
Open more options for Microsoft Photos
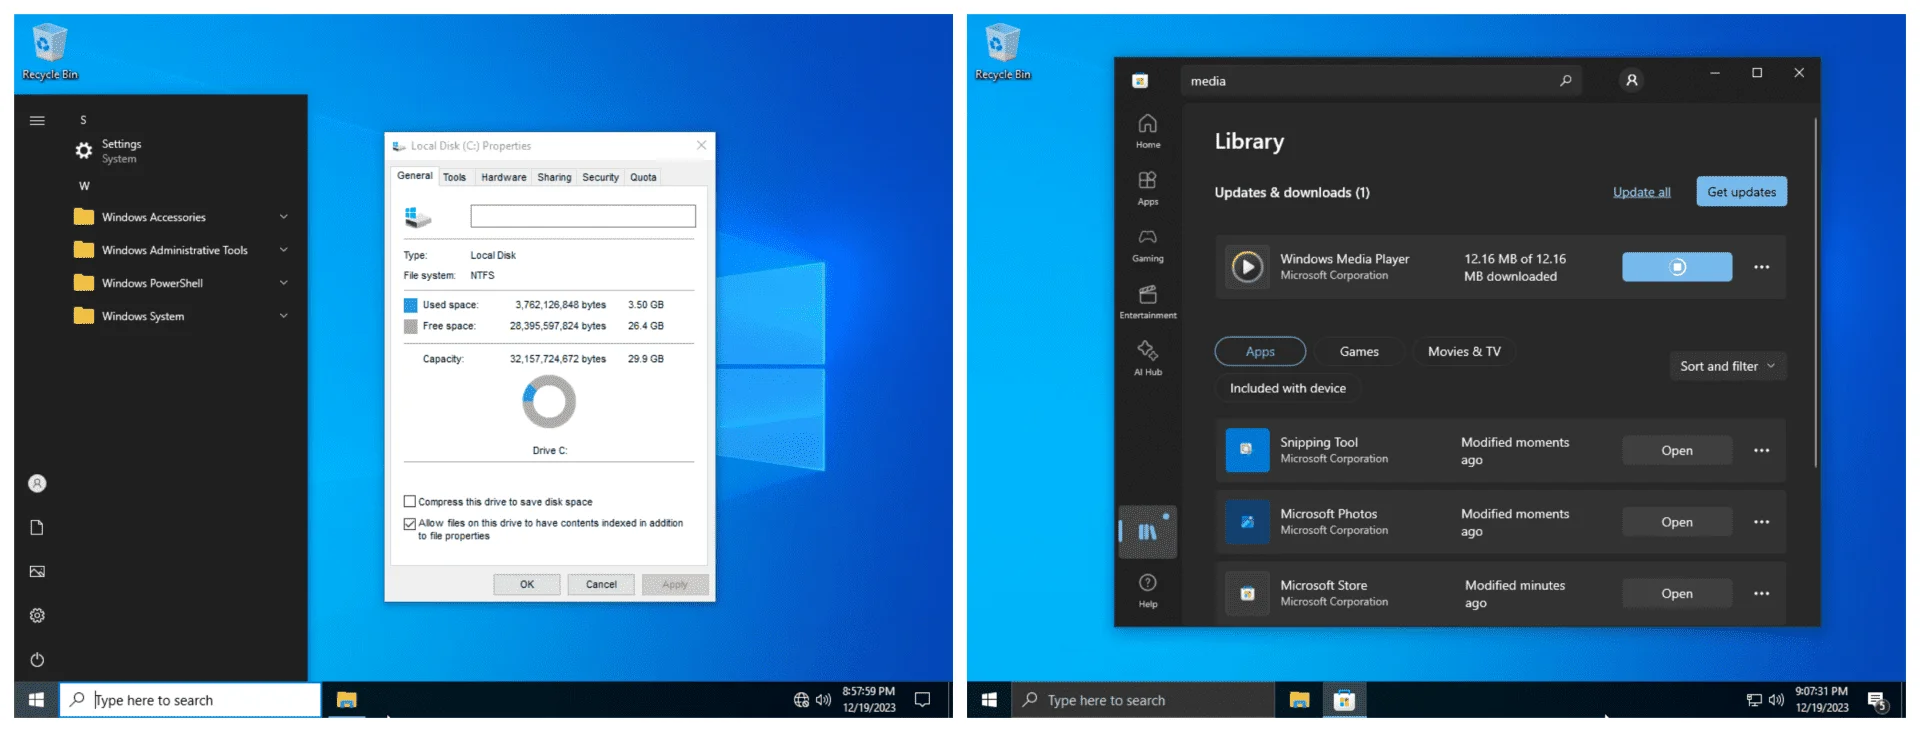tap(1762, 522)
